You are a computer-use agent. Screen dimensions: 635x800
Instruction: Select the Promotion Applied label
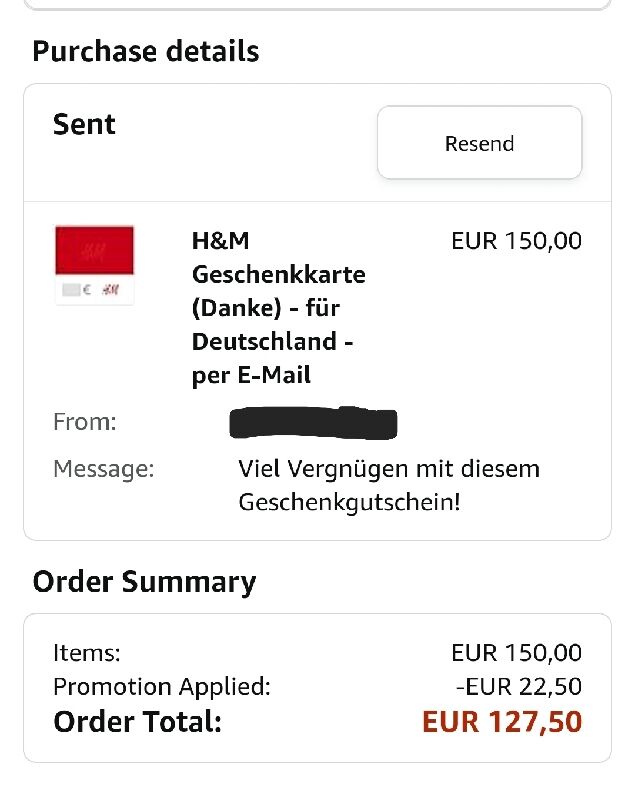[x=162, y=687]
